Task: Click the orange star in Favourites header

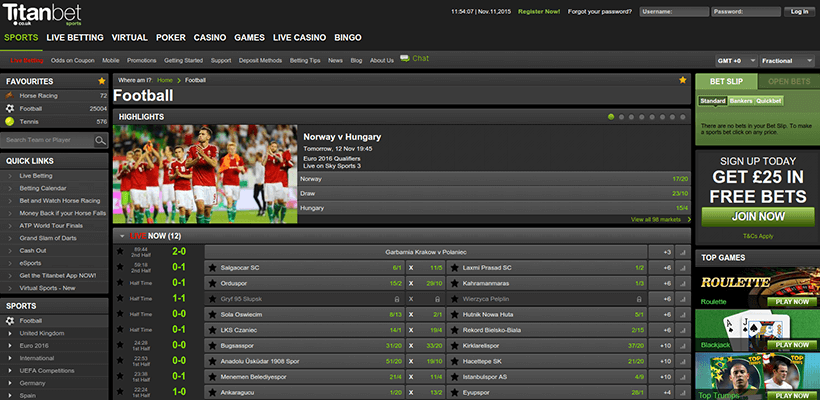Action: point(101,81)
